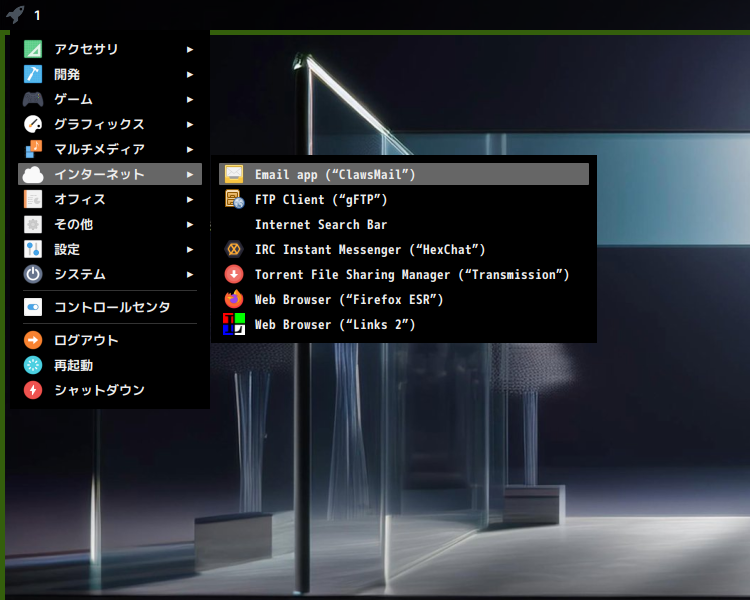Click the システム power icon
The height and width of the screenshot is (600, 750).
pyautogui.click(x=33, y=274)
